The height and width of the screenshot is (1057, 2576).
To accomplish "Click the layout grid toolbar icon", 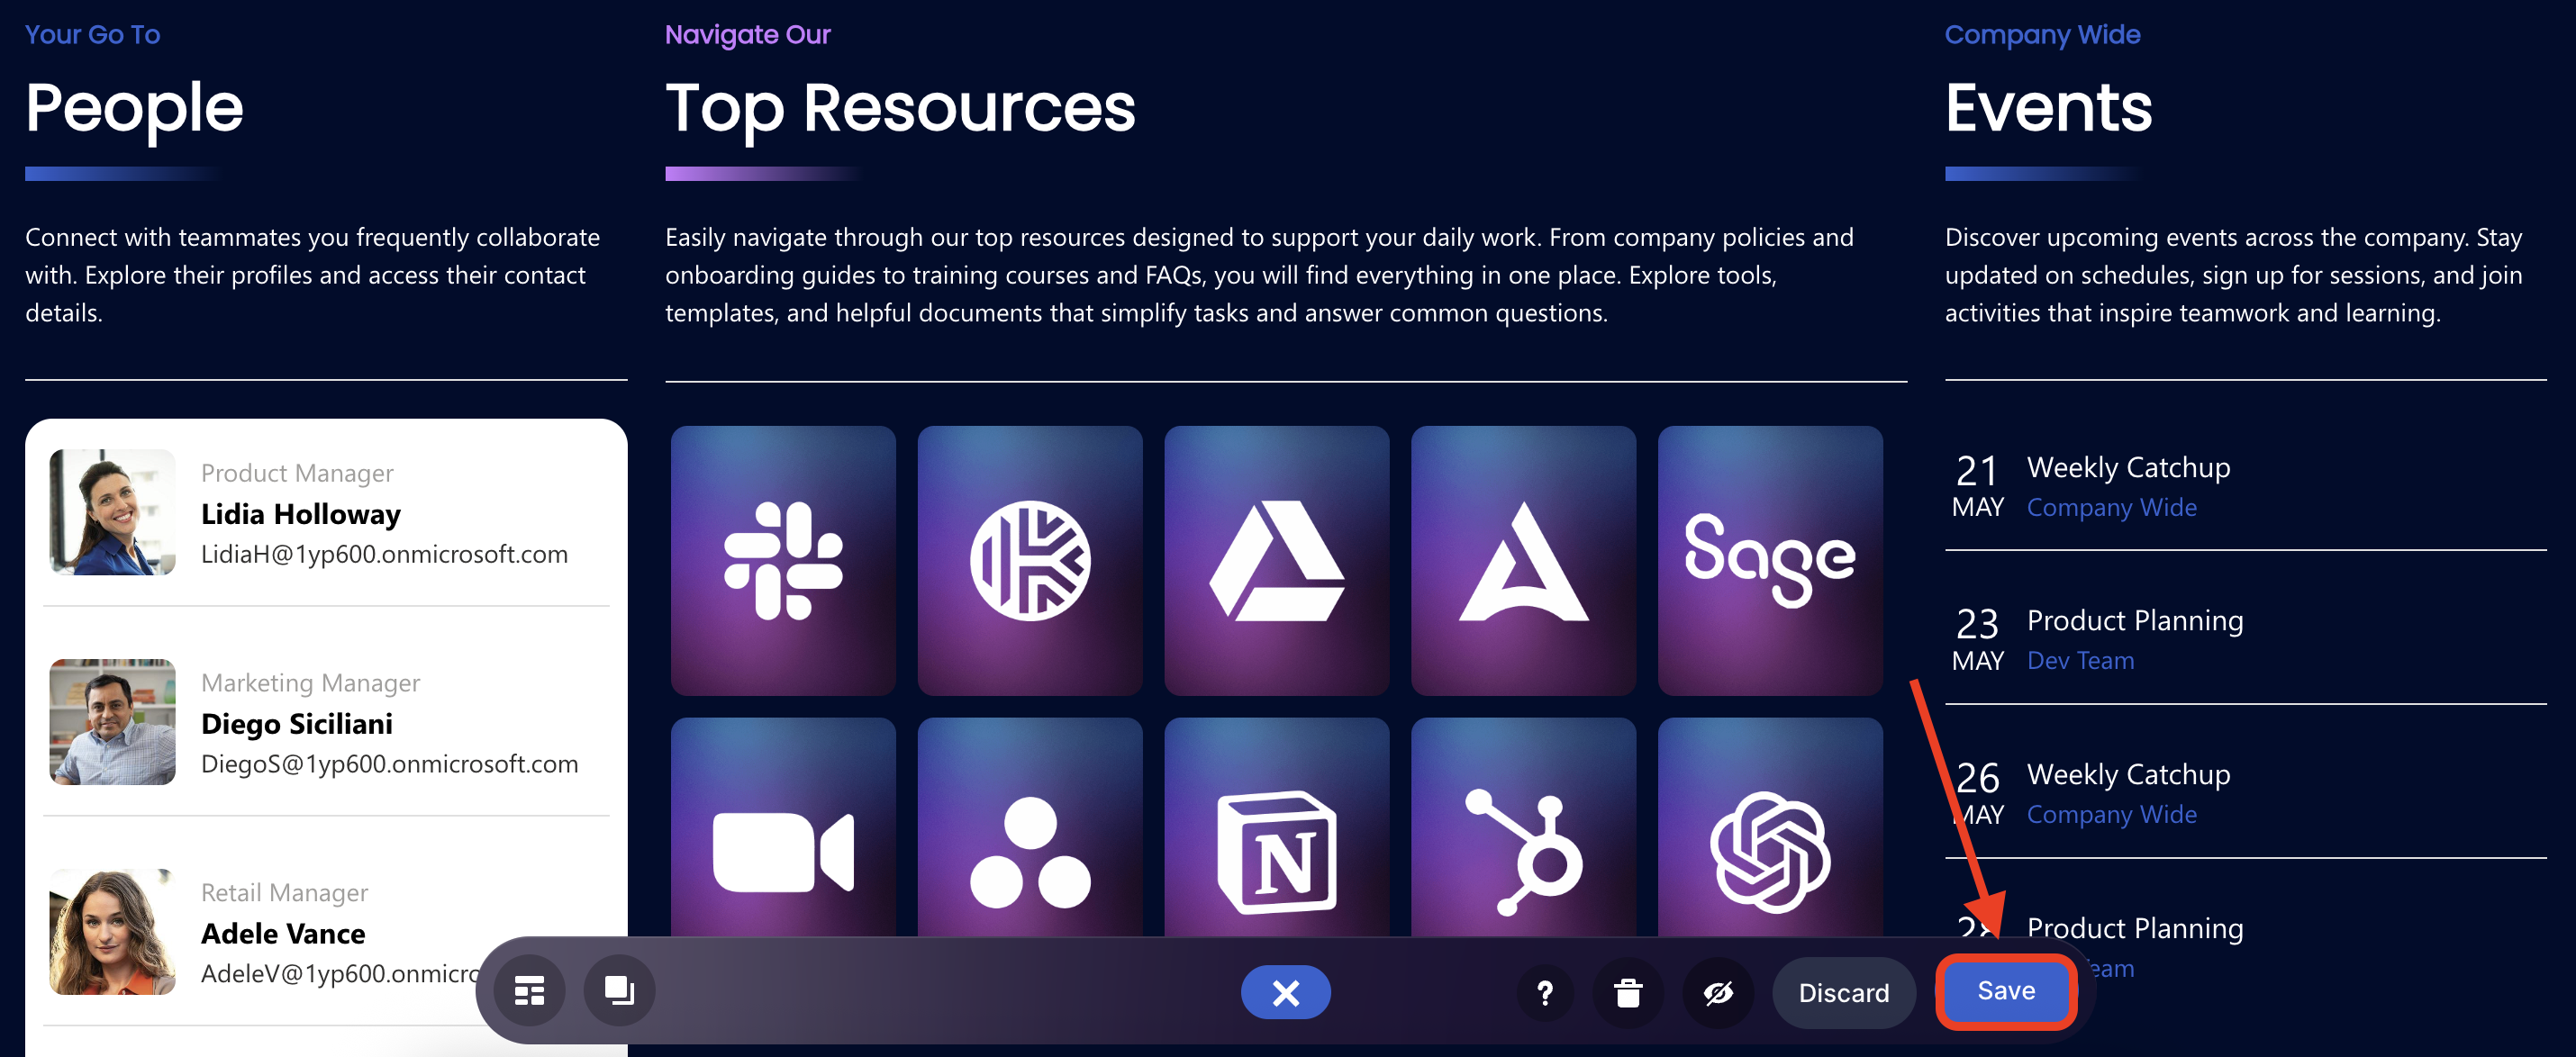I will pyautogui.click(x=529, y=991).
